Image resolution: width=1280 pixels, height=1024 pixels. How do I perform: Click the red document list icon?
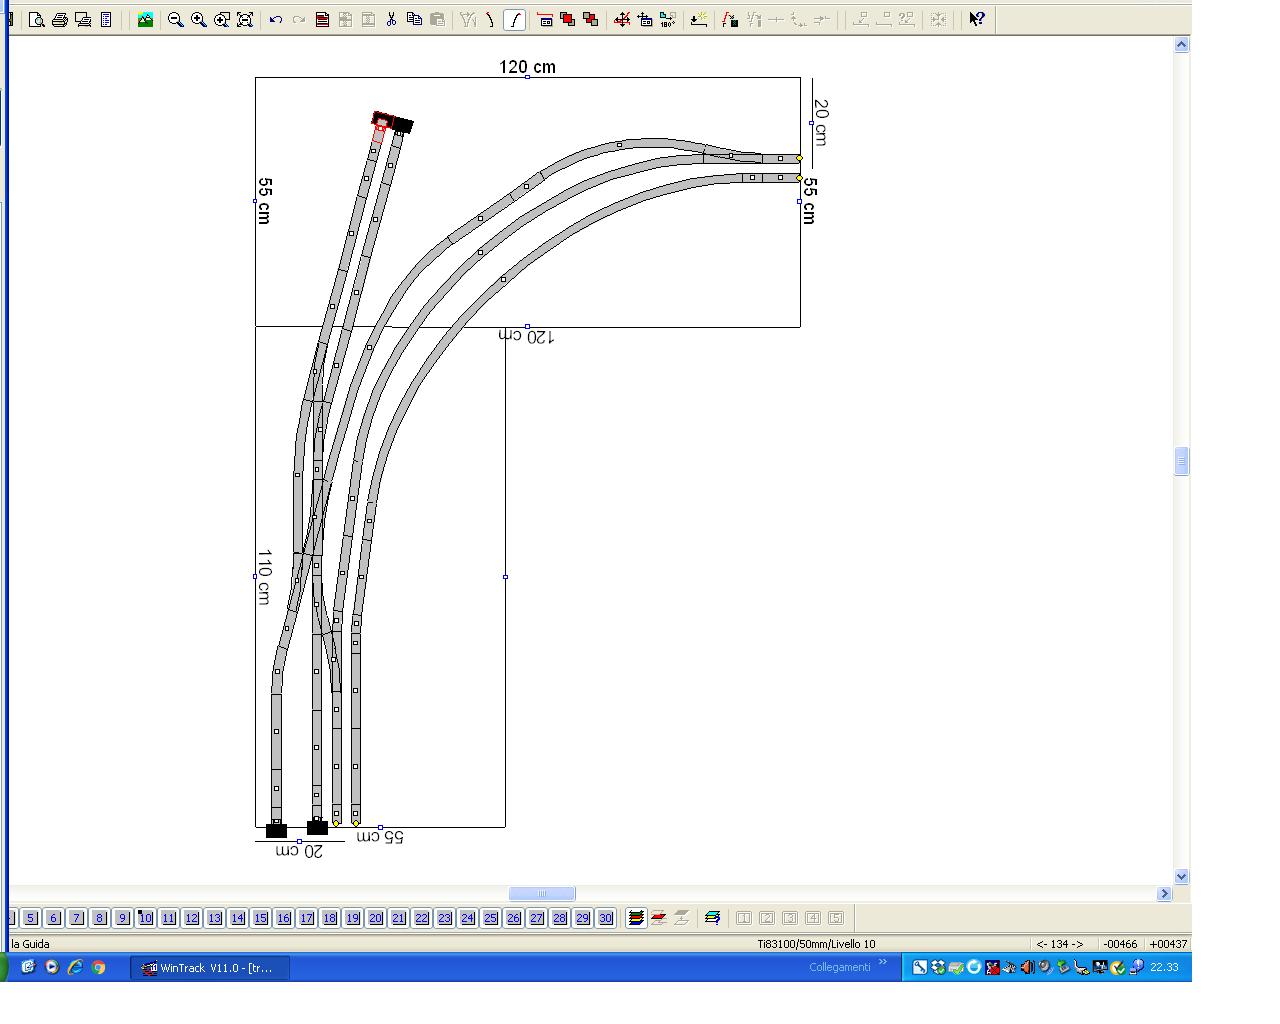[x=322, y=19]
